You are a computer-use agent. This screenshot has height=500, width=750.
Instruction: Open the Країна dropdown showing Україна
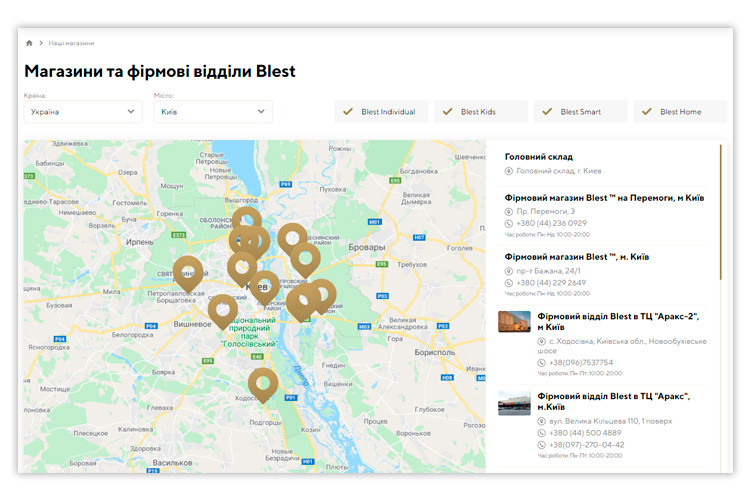tap(83, 111)
